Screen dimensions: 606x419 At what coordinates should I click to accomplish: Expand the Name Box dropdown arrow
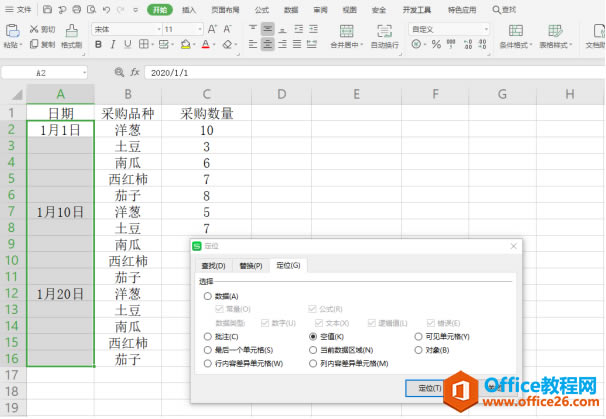[x=84, y=73]
